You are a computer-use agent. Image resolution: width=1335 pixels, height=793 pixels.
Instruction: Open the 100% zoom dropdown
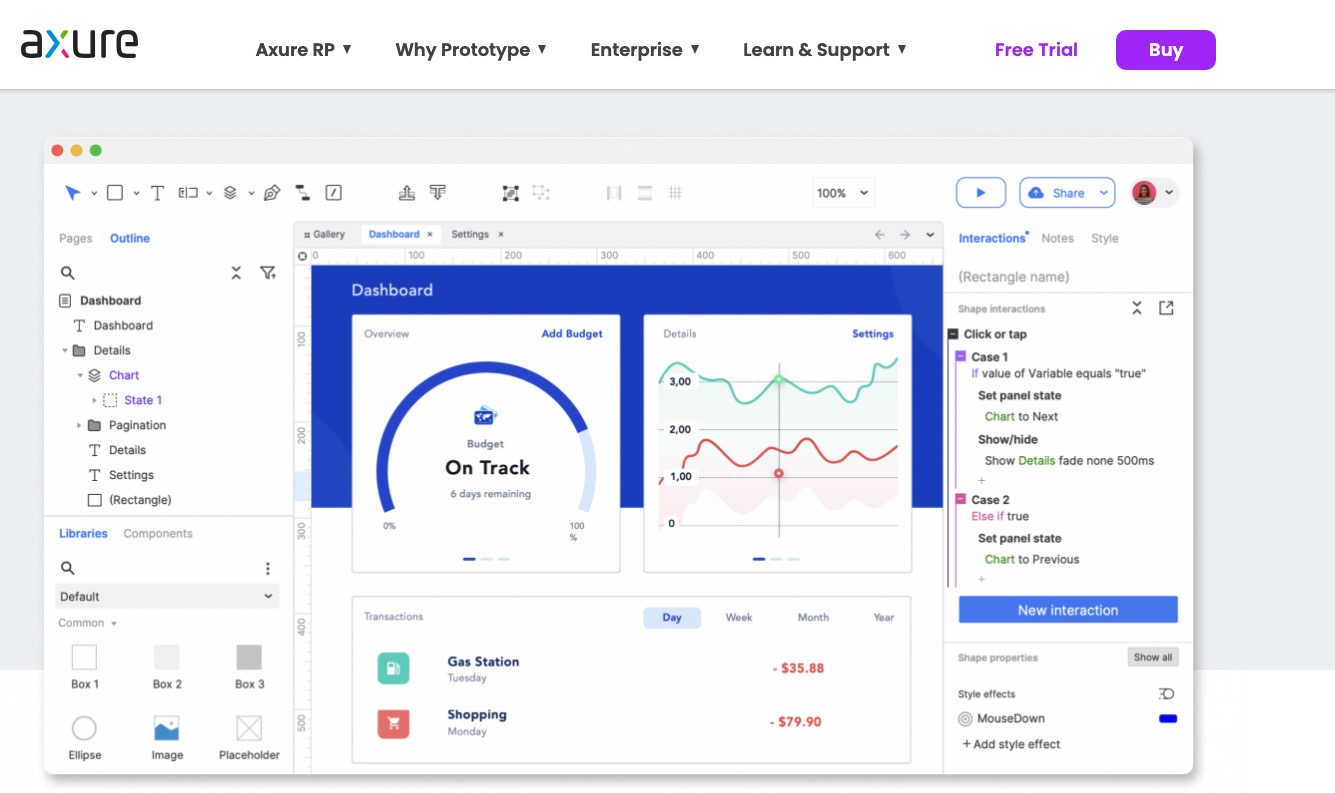click(844, 193)
